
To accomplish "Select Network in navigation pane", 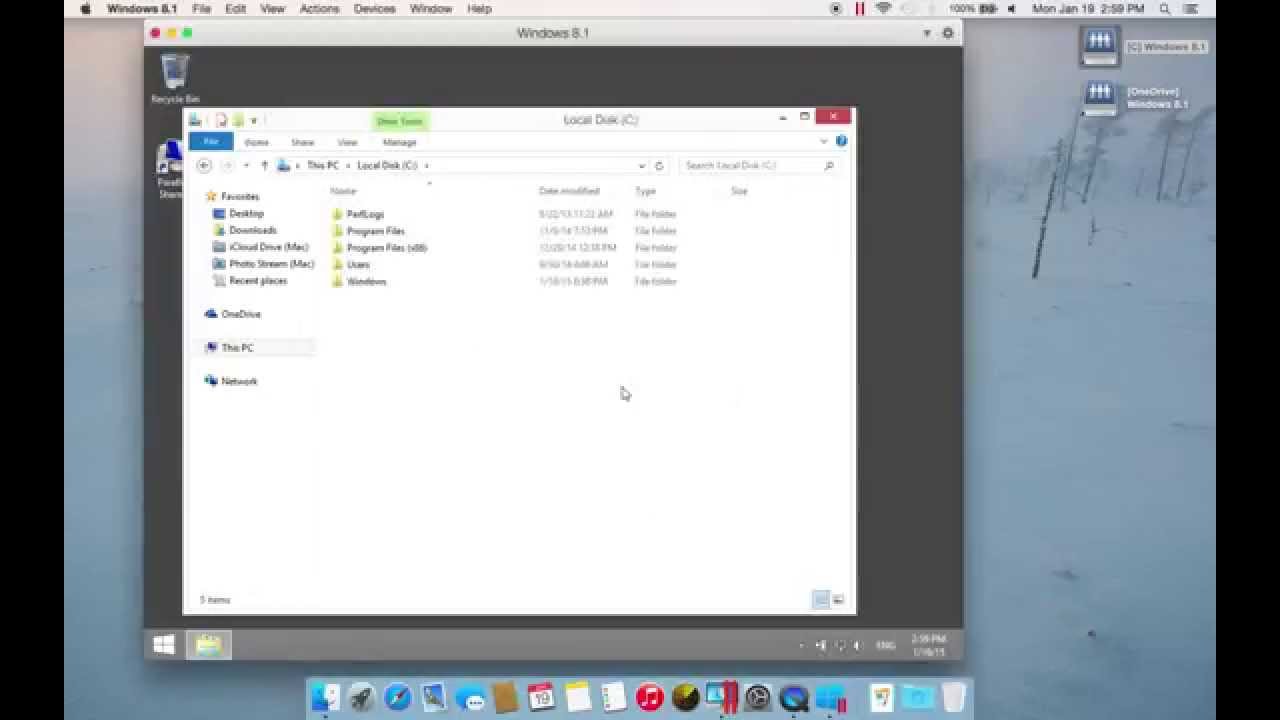I will [231, 381].
